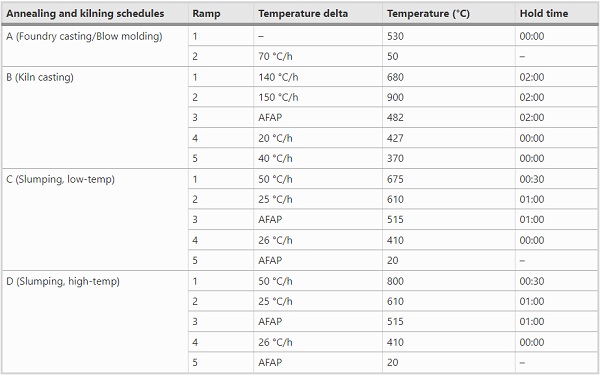Click the 'C (Slumping, low-temp)' cell
Image resolution: width=600 pixels, height=375 pixels.
click(95, 220)
